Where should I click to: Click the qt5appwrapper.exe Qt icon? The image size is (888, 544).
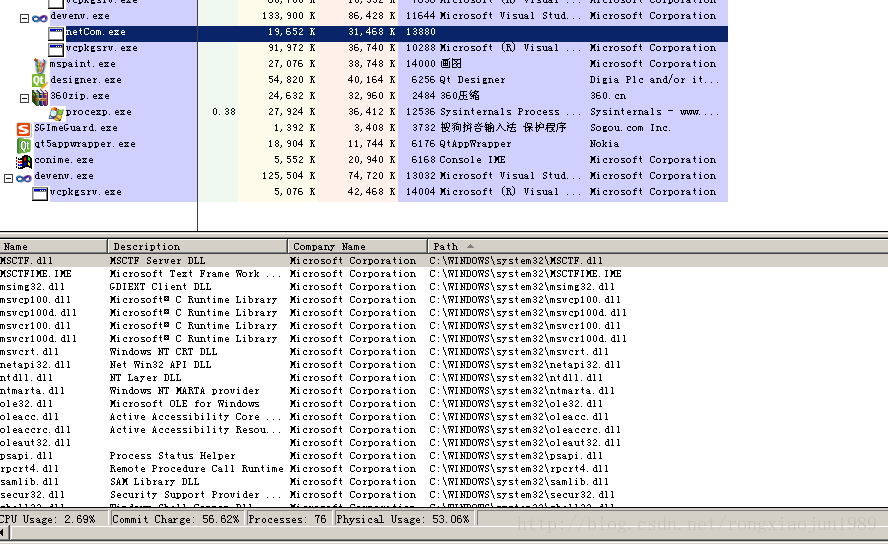tap(24, 145)
